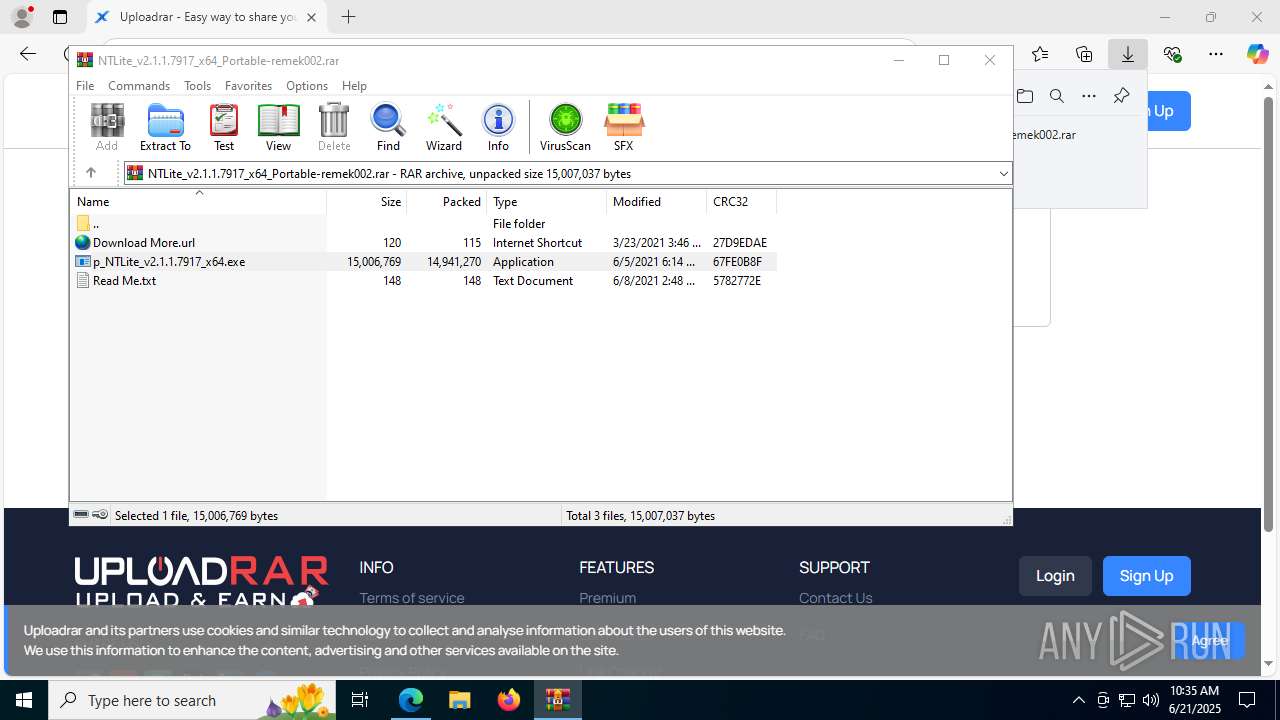Open Firefox from taskbar
The height and width of the screenshot is (720, 1280).
tap(508, 700)
